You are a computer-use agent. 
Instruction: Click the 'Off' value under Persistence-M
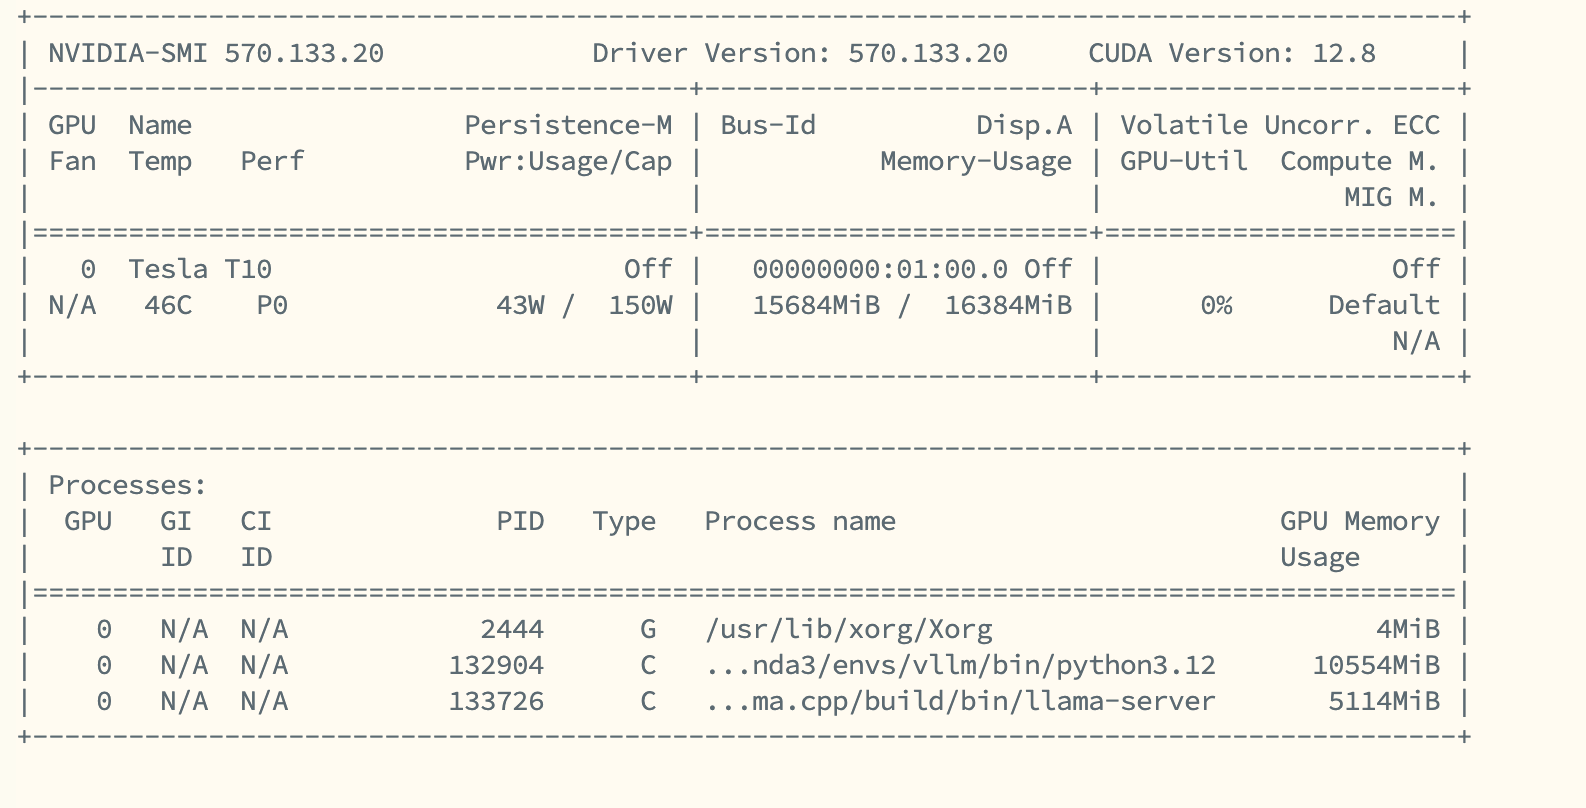tap(648, 269)
